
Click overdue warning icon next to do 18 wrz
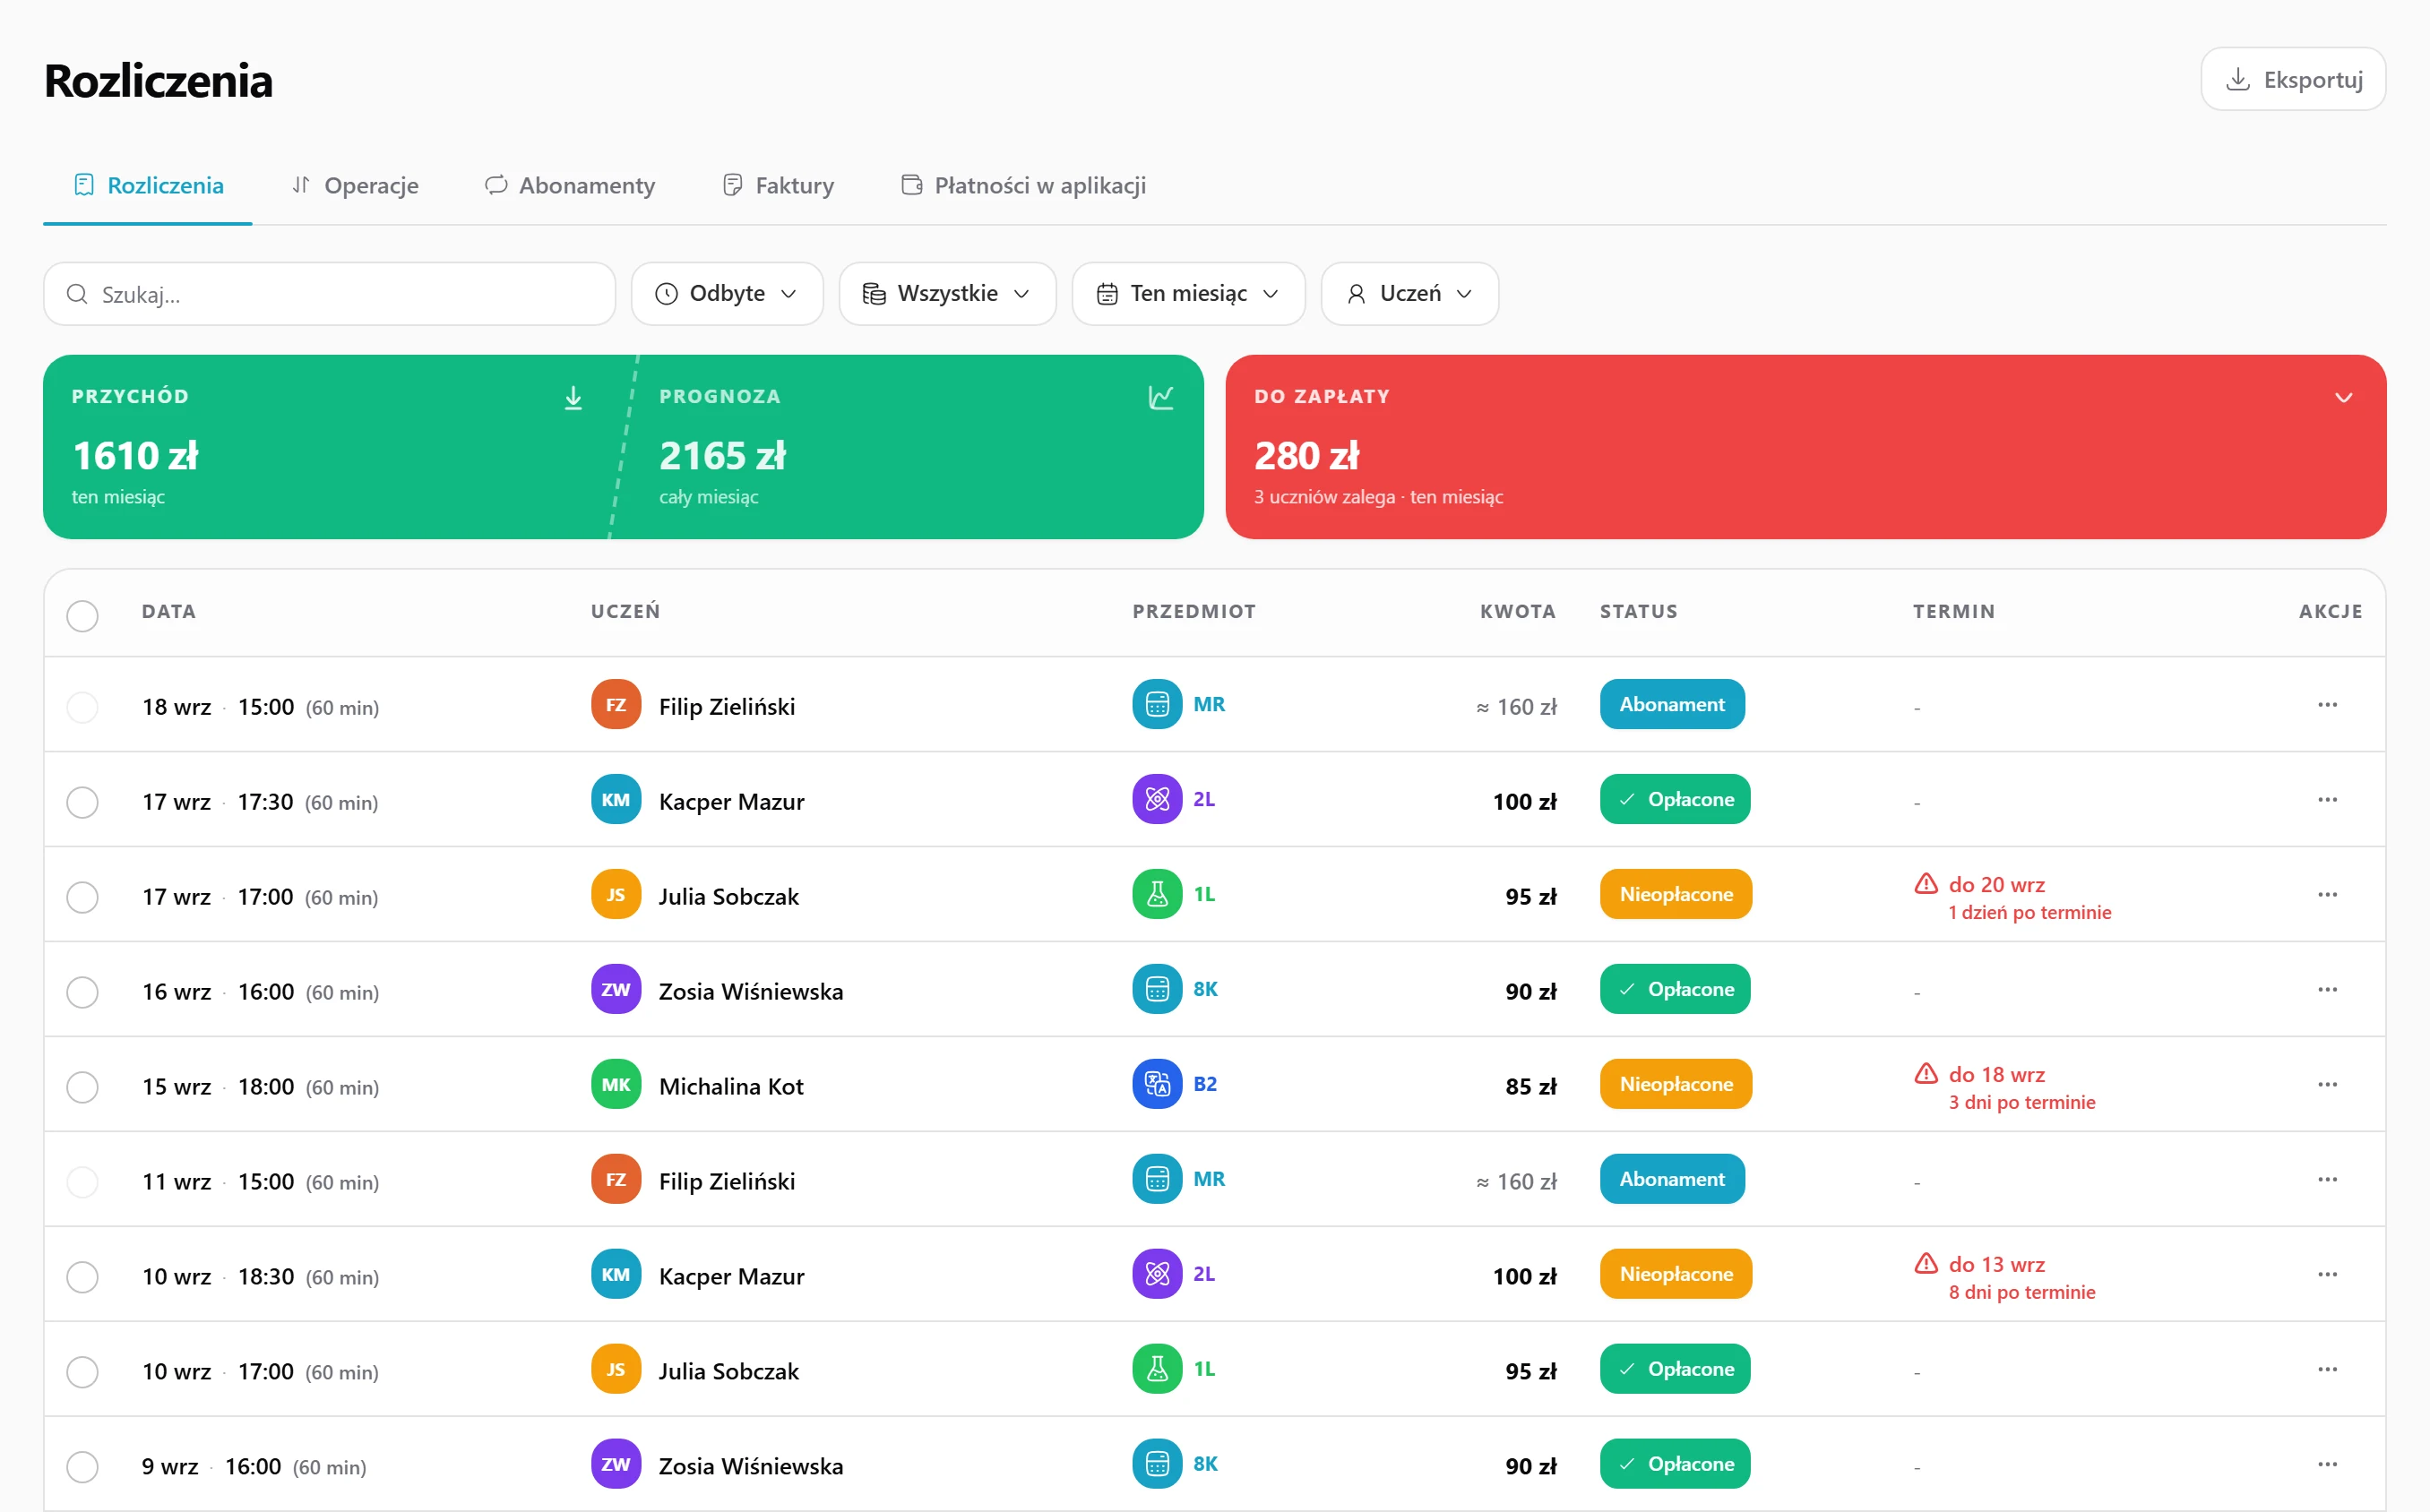click(1925, 1074)
